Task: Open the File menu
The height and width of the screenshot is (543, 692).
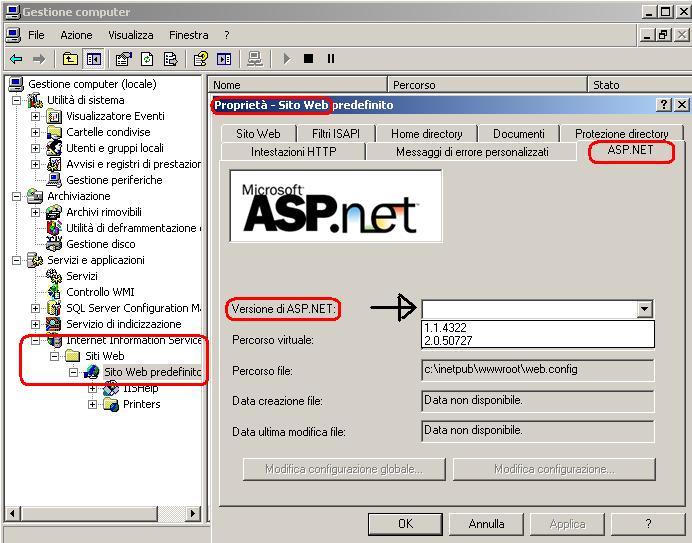Action: tap(36, 35)
